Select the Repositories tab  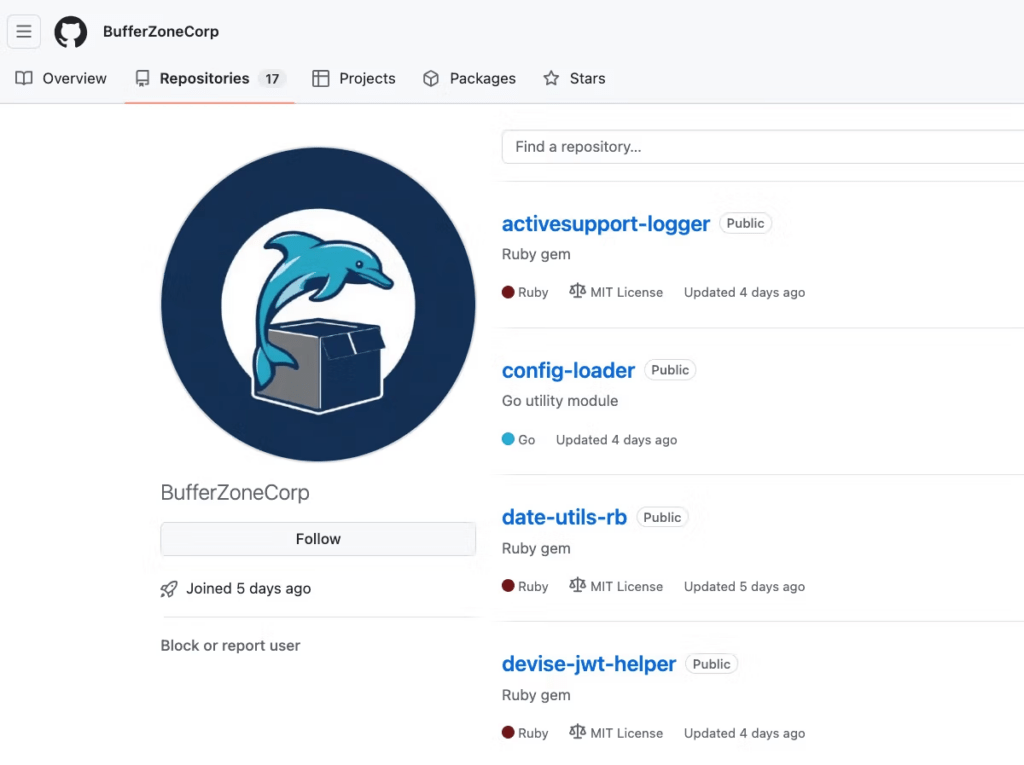pyautogui.click(x=210, y=78)
